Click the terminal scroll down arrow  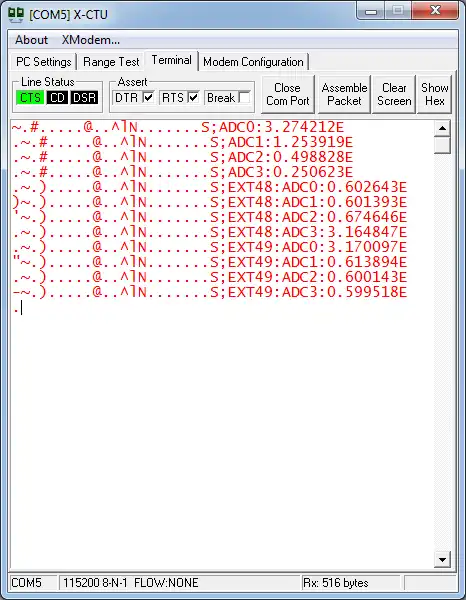click(442, 560)
